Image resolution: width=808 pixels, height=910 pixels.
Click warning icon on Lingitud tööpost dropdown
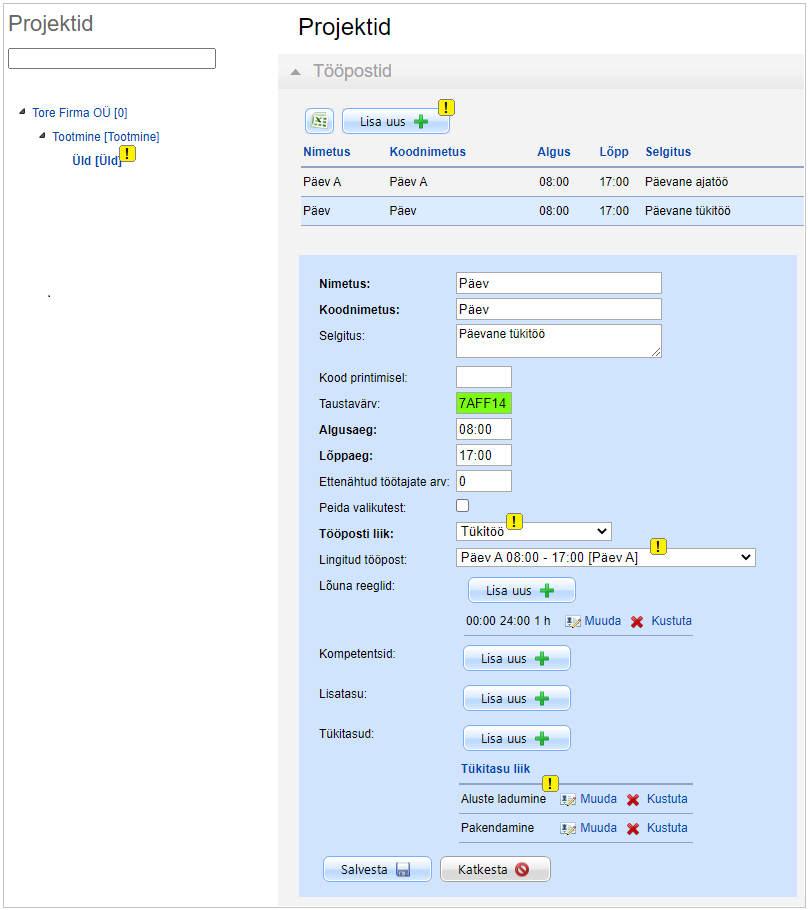click(658, 547)
